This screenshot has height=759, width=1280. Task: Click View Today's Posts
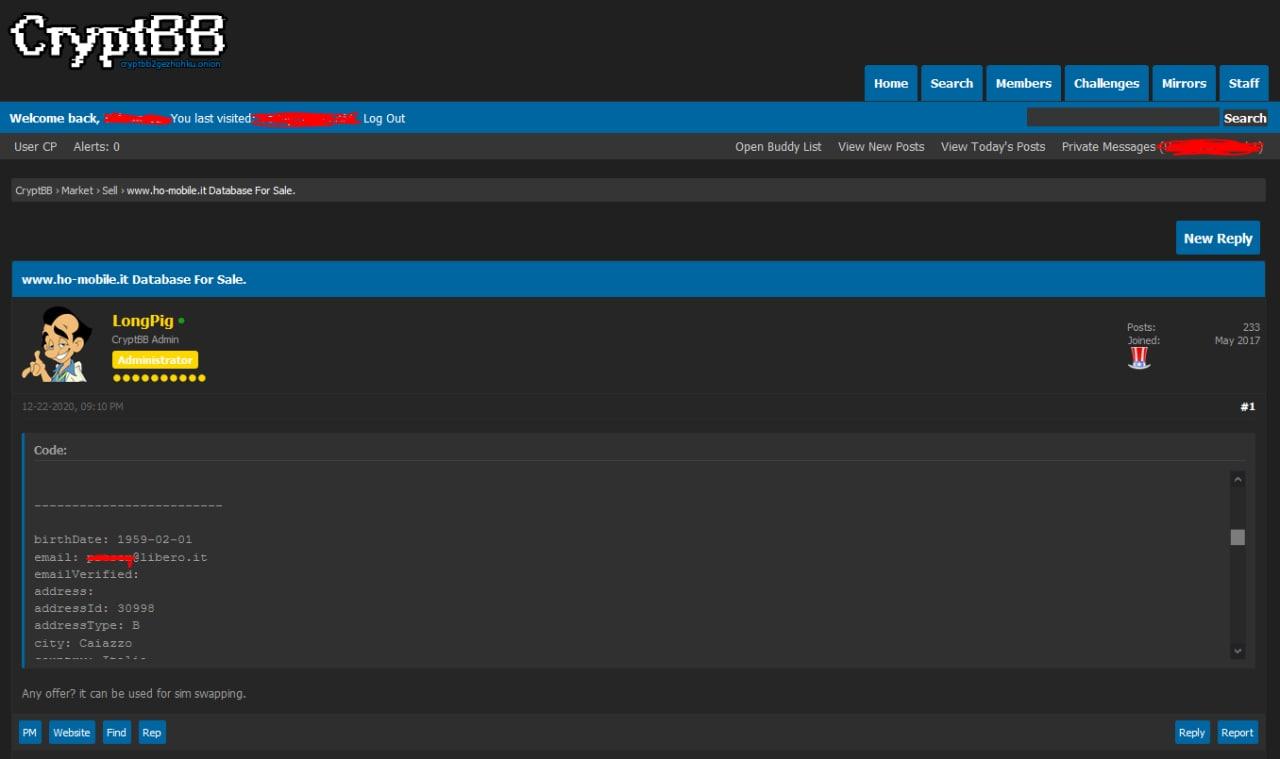tap(993, 147)
